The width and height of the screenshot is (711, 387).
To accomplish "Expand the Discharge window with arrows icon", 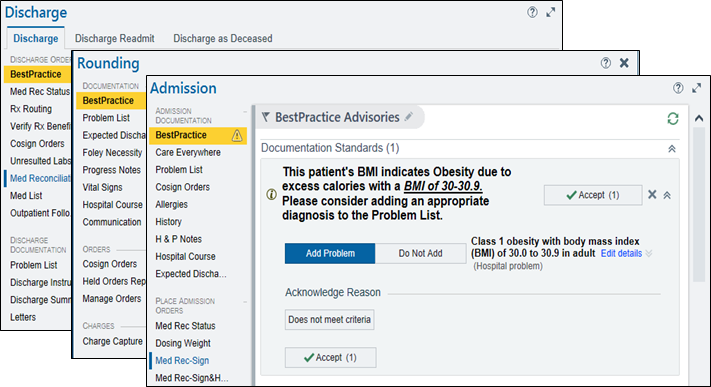I will point(550,12).
